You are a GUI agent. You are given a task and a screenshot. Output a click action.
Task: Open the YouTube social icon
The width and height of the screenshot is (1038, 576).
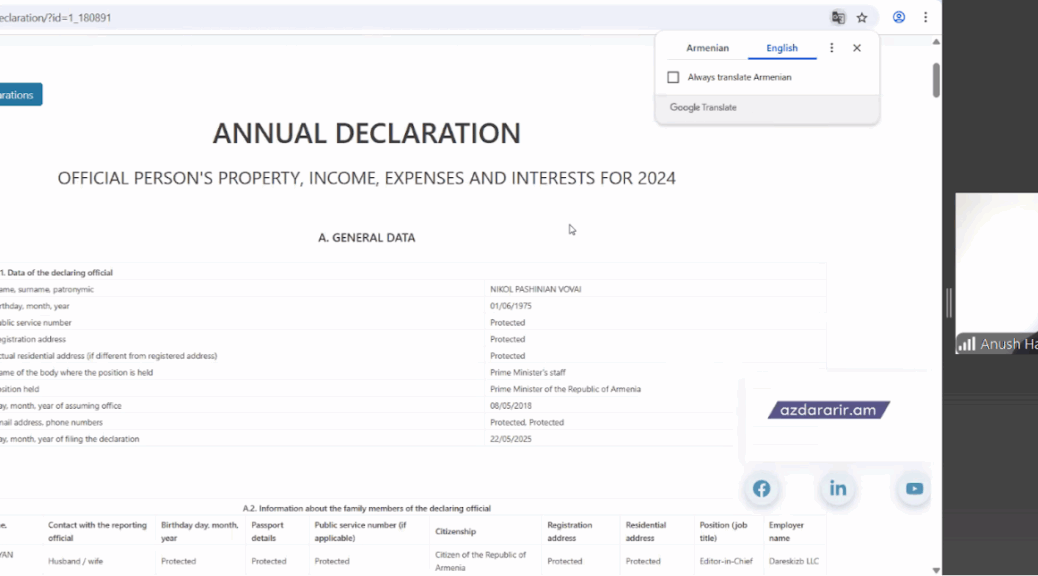pos(914,489)
